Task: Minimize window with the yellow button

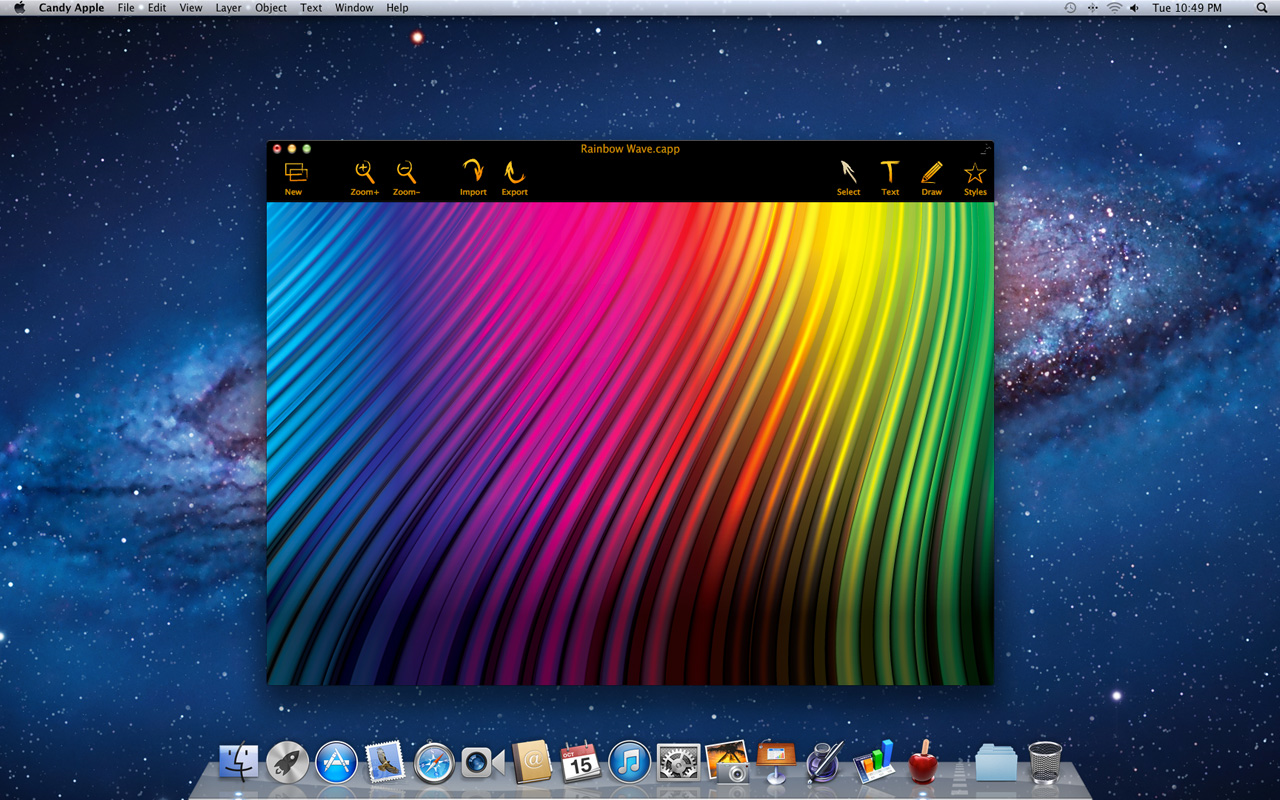Action: 292,149
